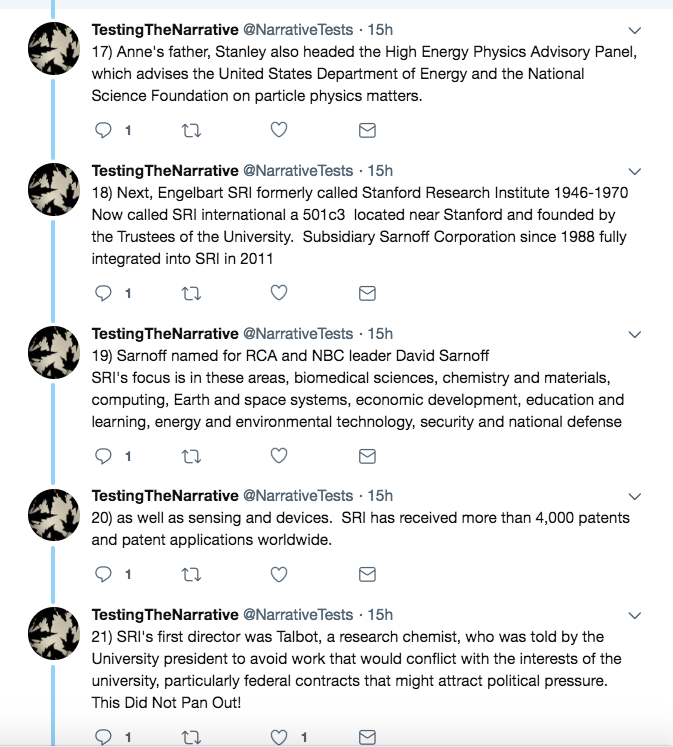
Task: Open TestingTheNarrative name on tweet 20
Action: (x=165, y=495)
